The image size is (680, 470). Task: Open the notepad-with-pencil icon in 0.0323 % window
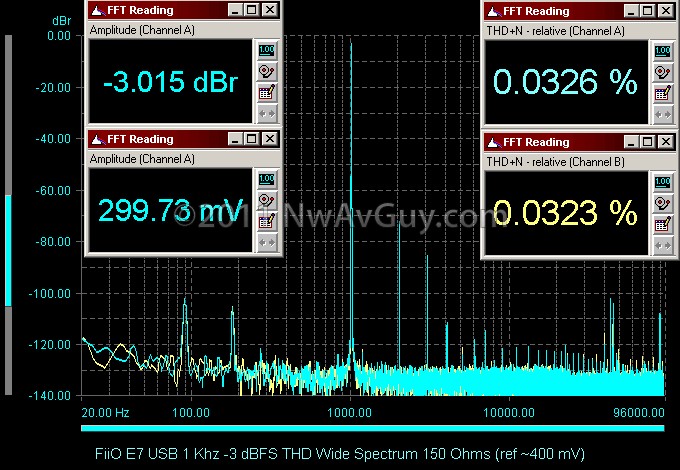(x=663, y=225)
